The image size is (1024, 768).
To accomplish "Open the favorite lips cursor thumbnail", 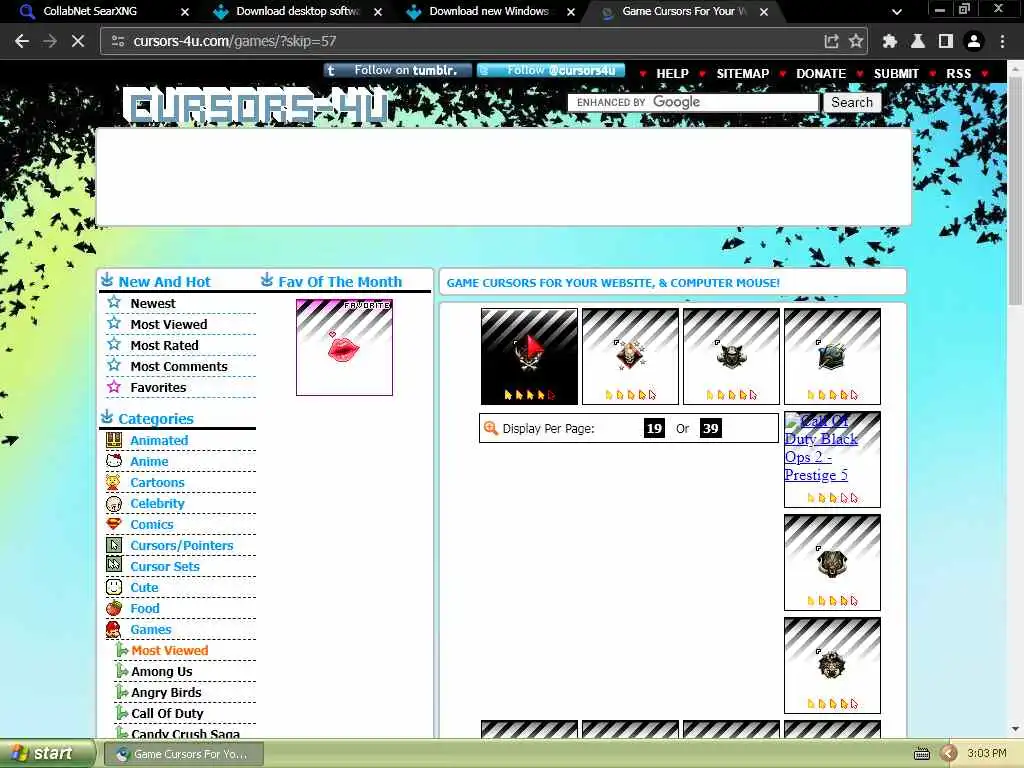I will tap(344, 347).
